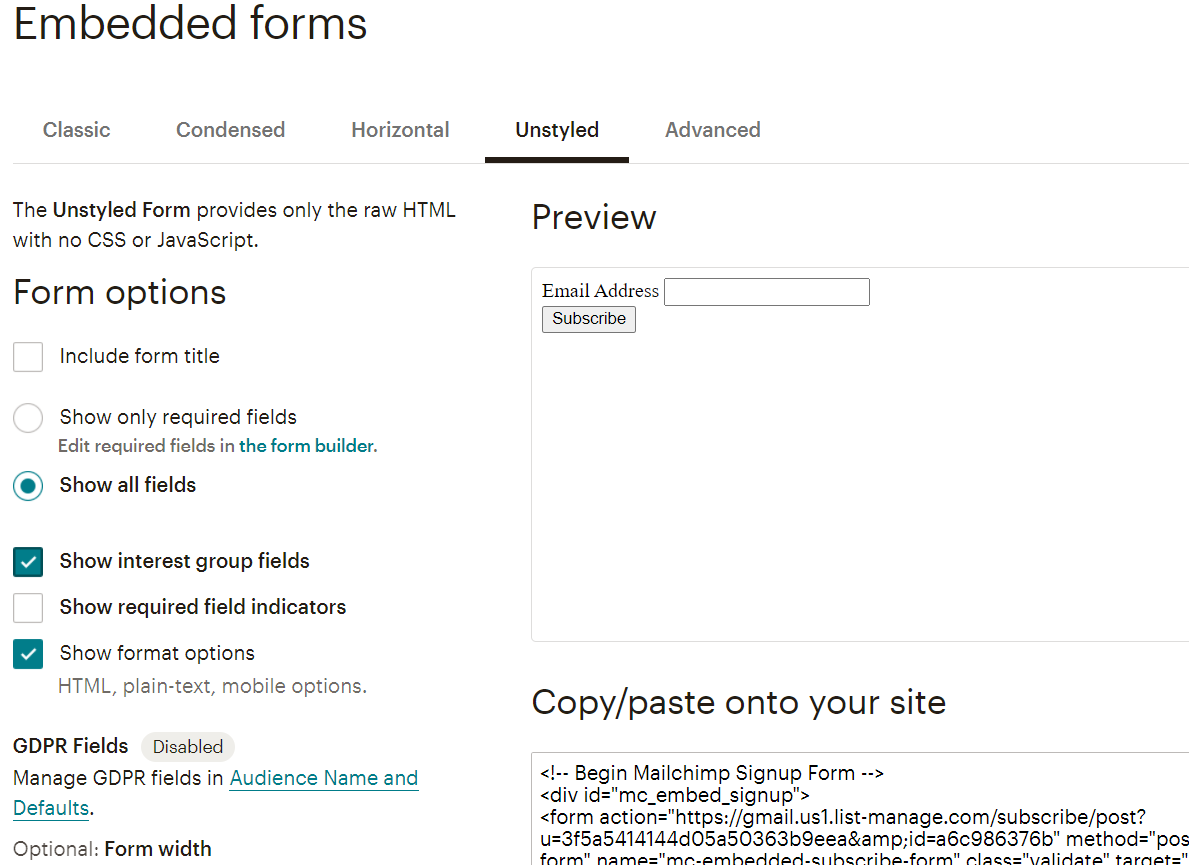
Task: Click the Email Address input in preview
Action: tap(767, 292)
